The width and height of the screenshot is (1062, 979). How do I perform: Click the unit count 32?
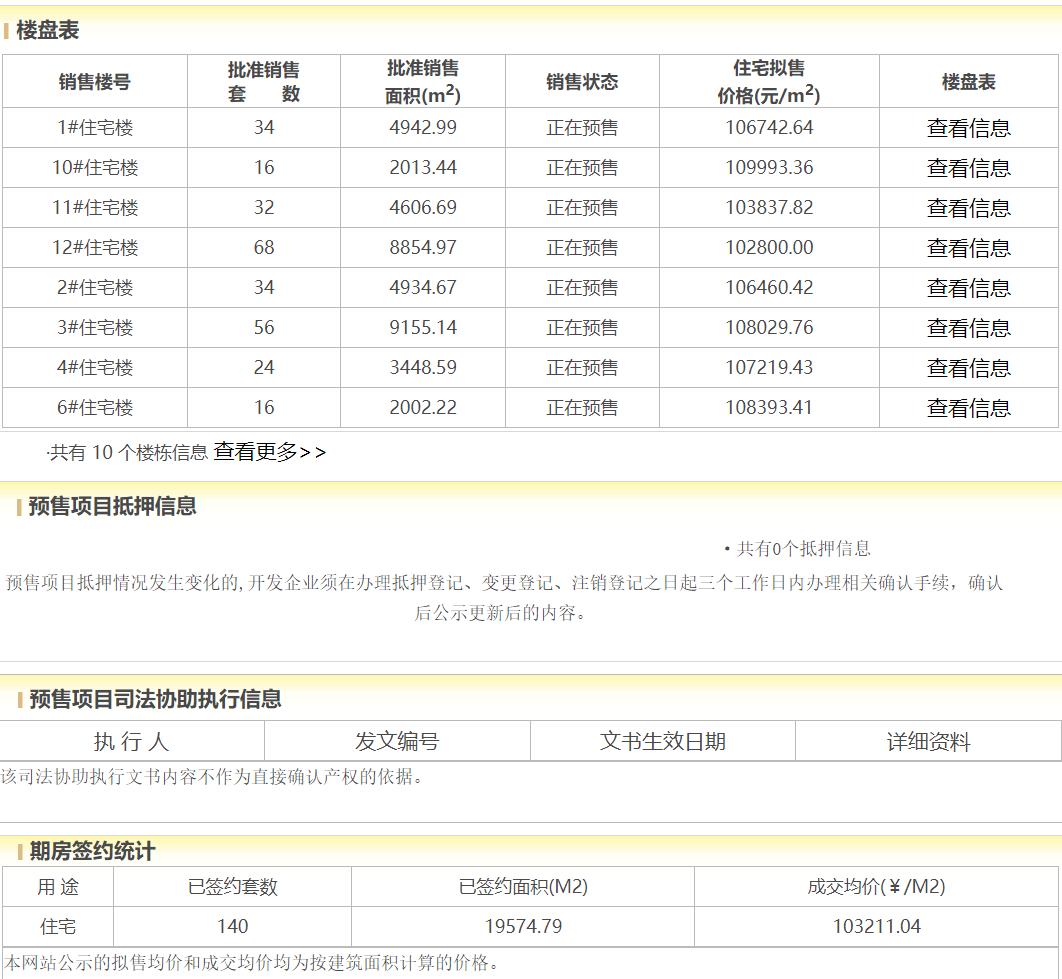[x=263, y=207]
